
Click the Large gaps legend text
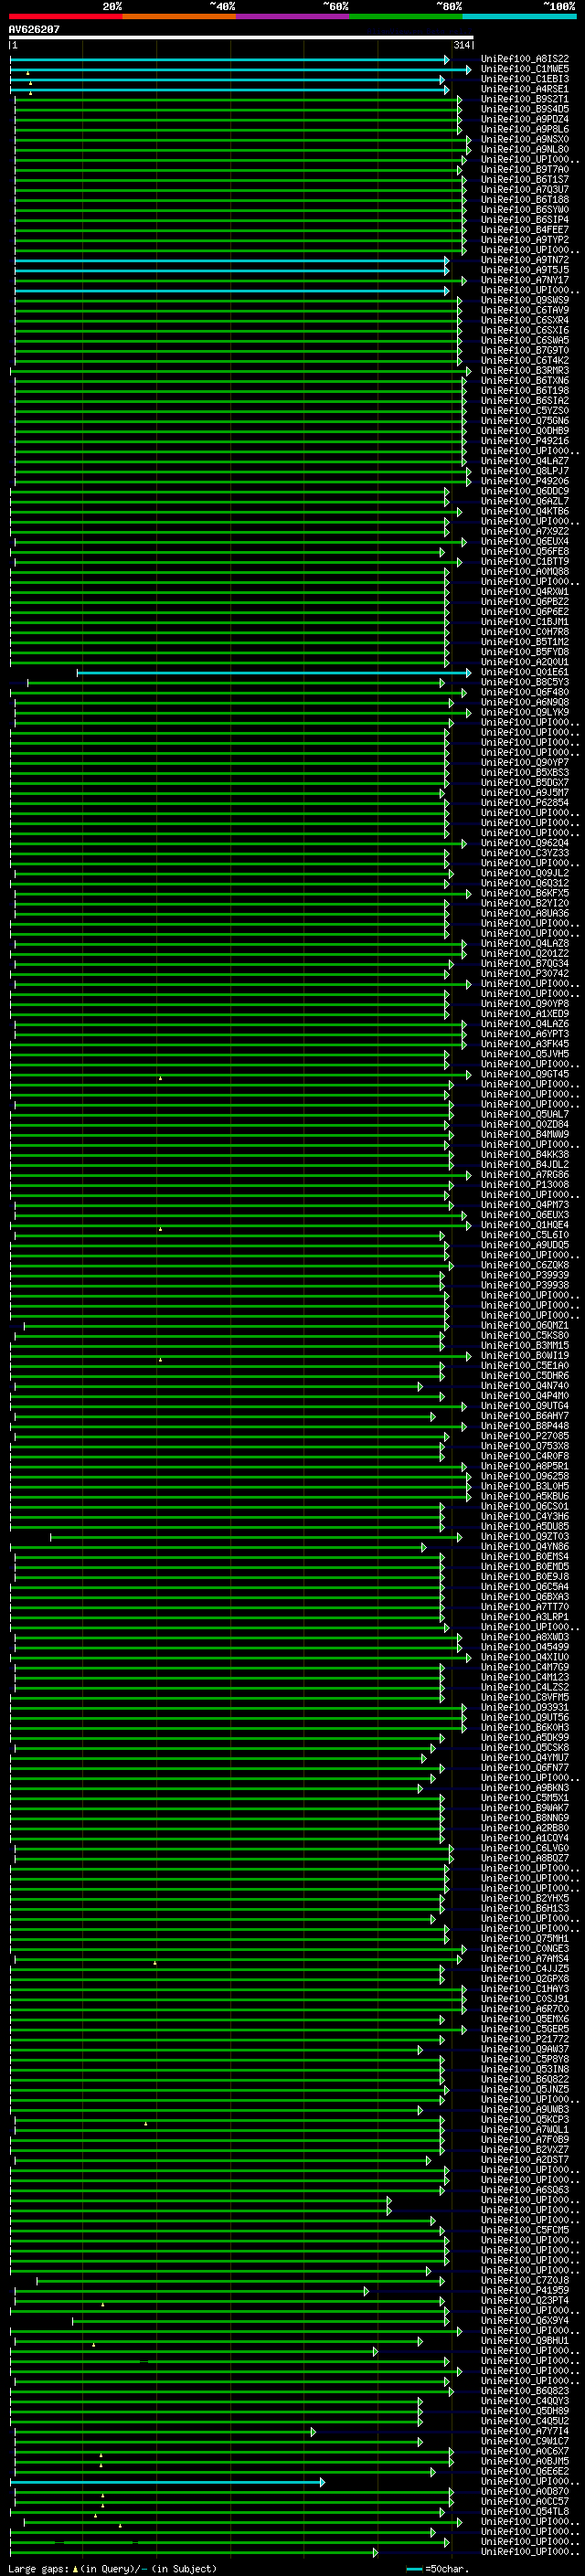coord(113,2569)
